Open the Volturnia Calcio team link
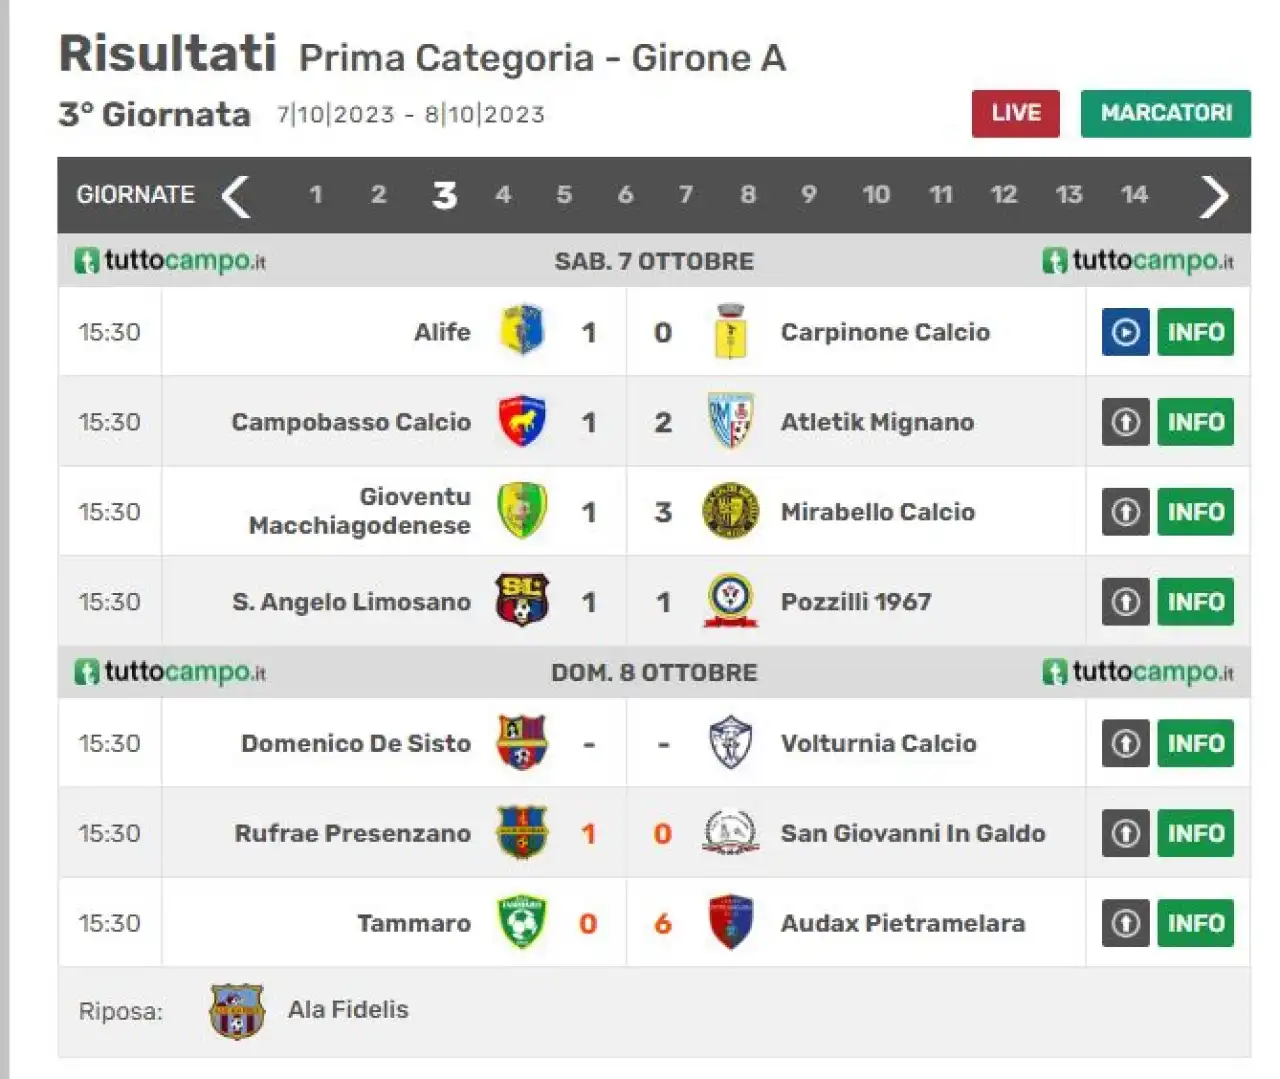The height and width of the screenshot is (1079, 1280). click(878, 743)
